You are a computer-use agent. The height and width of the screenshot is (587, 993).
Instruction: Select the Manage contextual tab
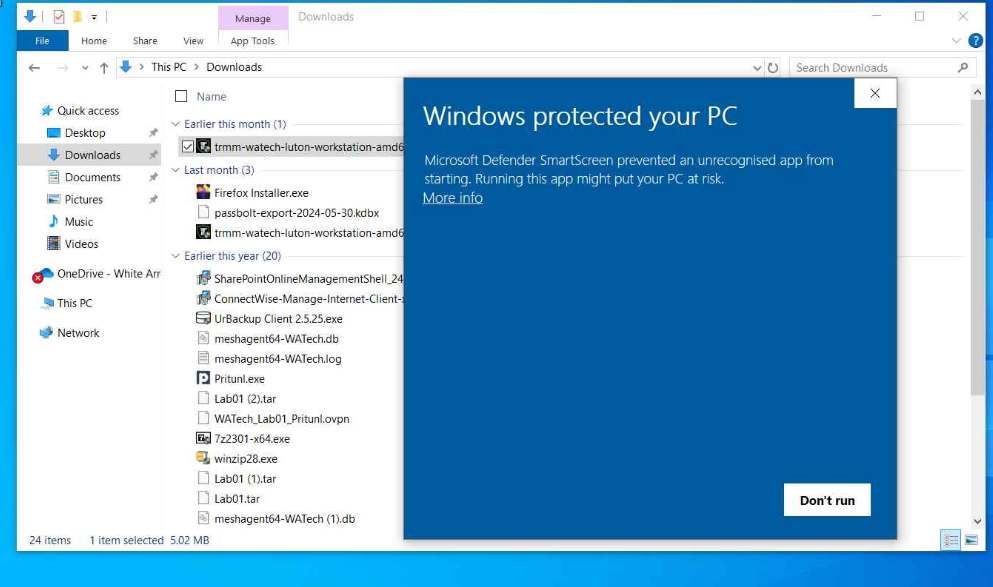tap(253, 18)
